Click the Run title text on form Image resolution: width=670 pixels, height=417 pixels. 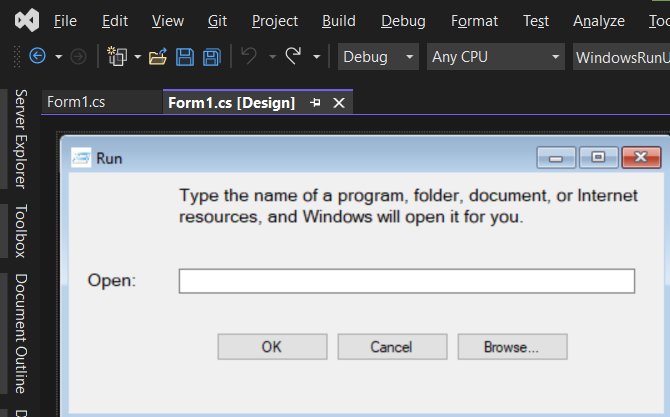(109, 159)
